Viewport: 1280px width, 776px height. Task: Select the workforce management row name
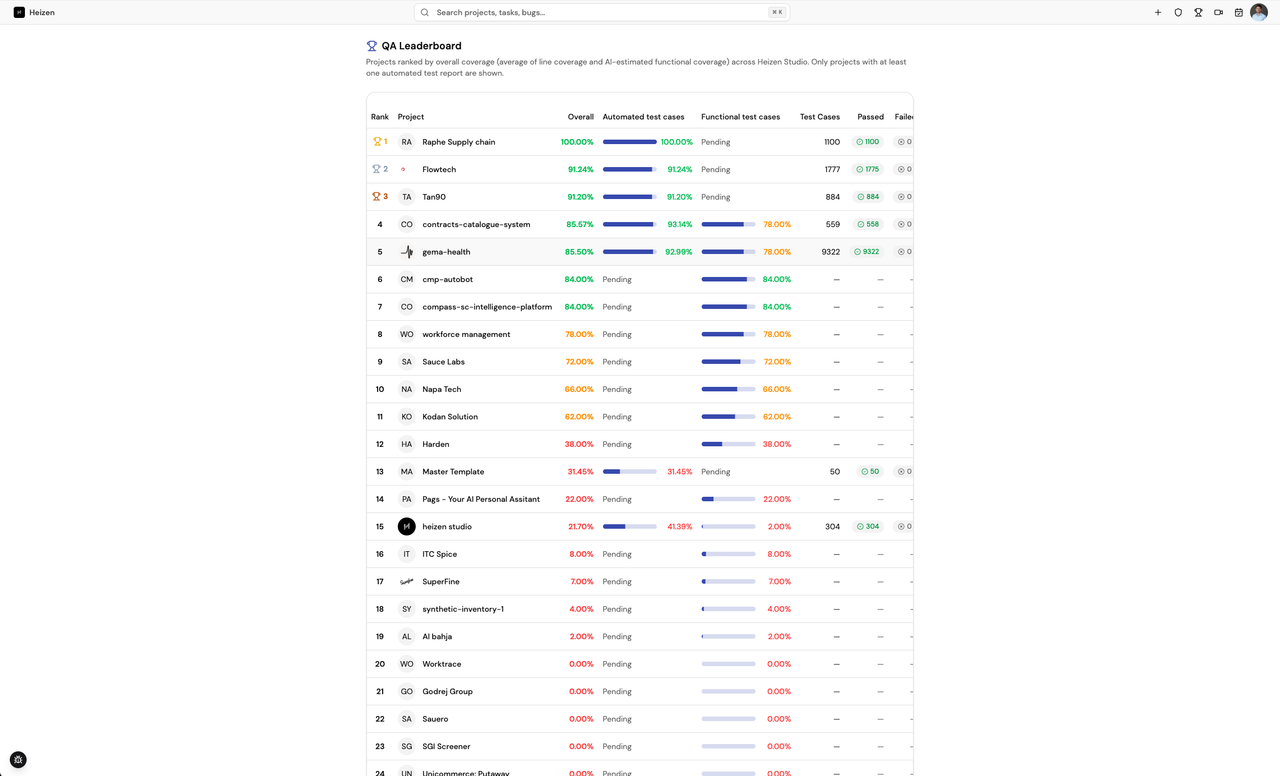coord(466,334)
